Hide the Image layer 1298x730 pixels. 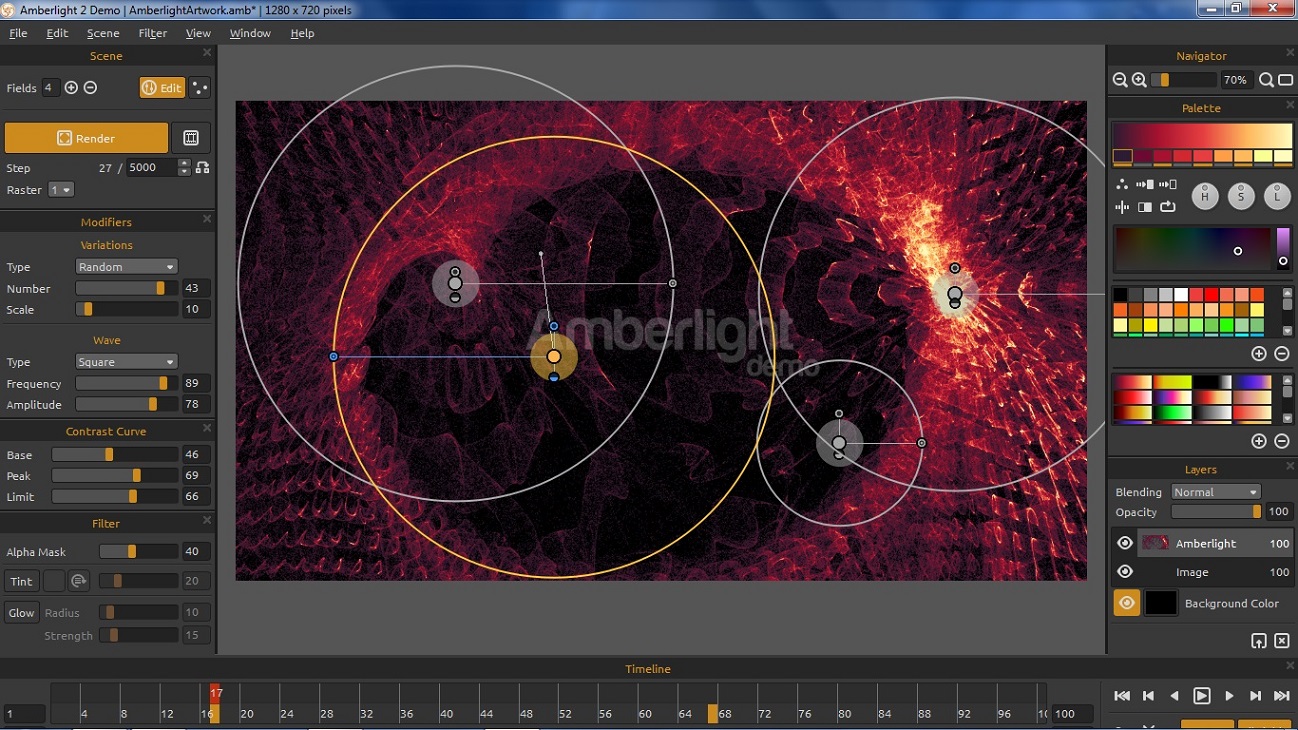[x=1125, y=572]
